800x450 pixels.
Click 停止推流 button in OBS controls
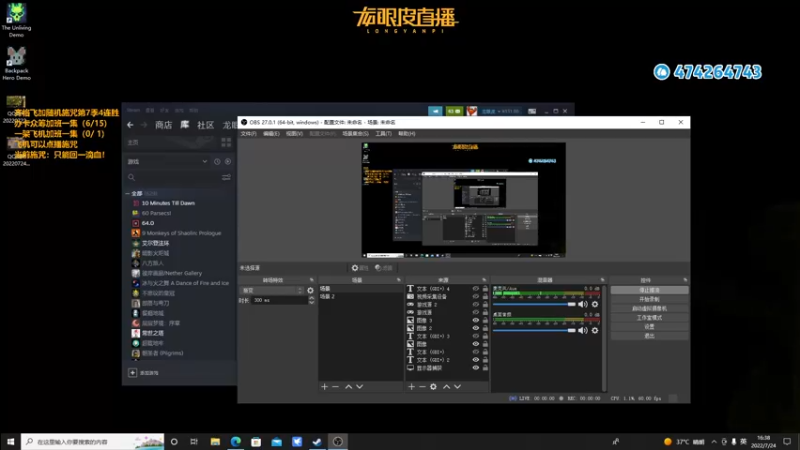(649, 290)
